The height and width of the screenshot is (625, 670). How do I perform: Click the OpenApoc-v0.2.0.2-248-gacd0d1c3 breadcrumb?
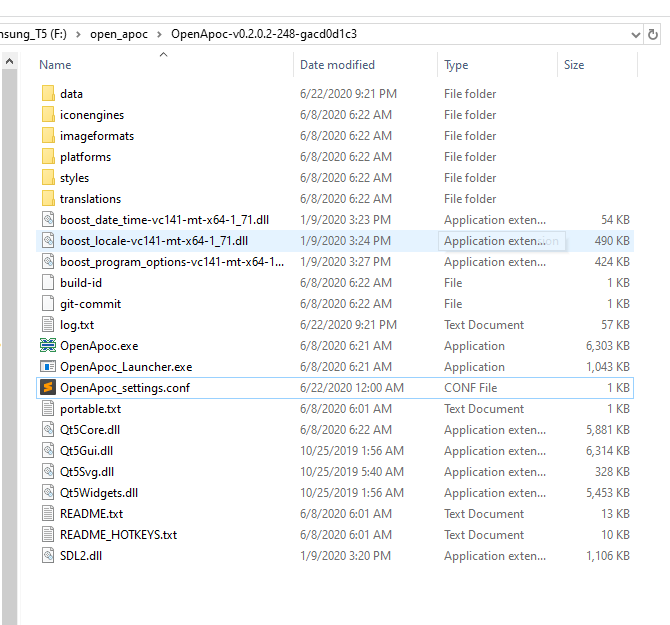264,34
